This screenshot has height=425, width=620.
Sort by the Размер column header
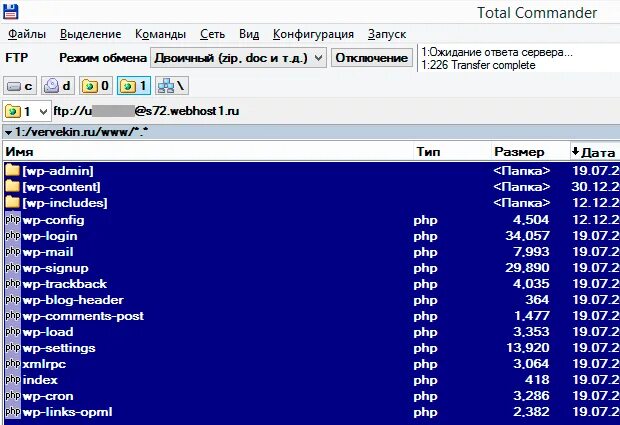coord(530,152)
